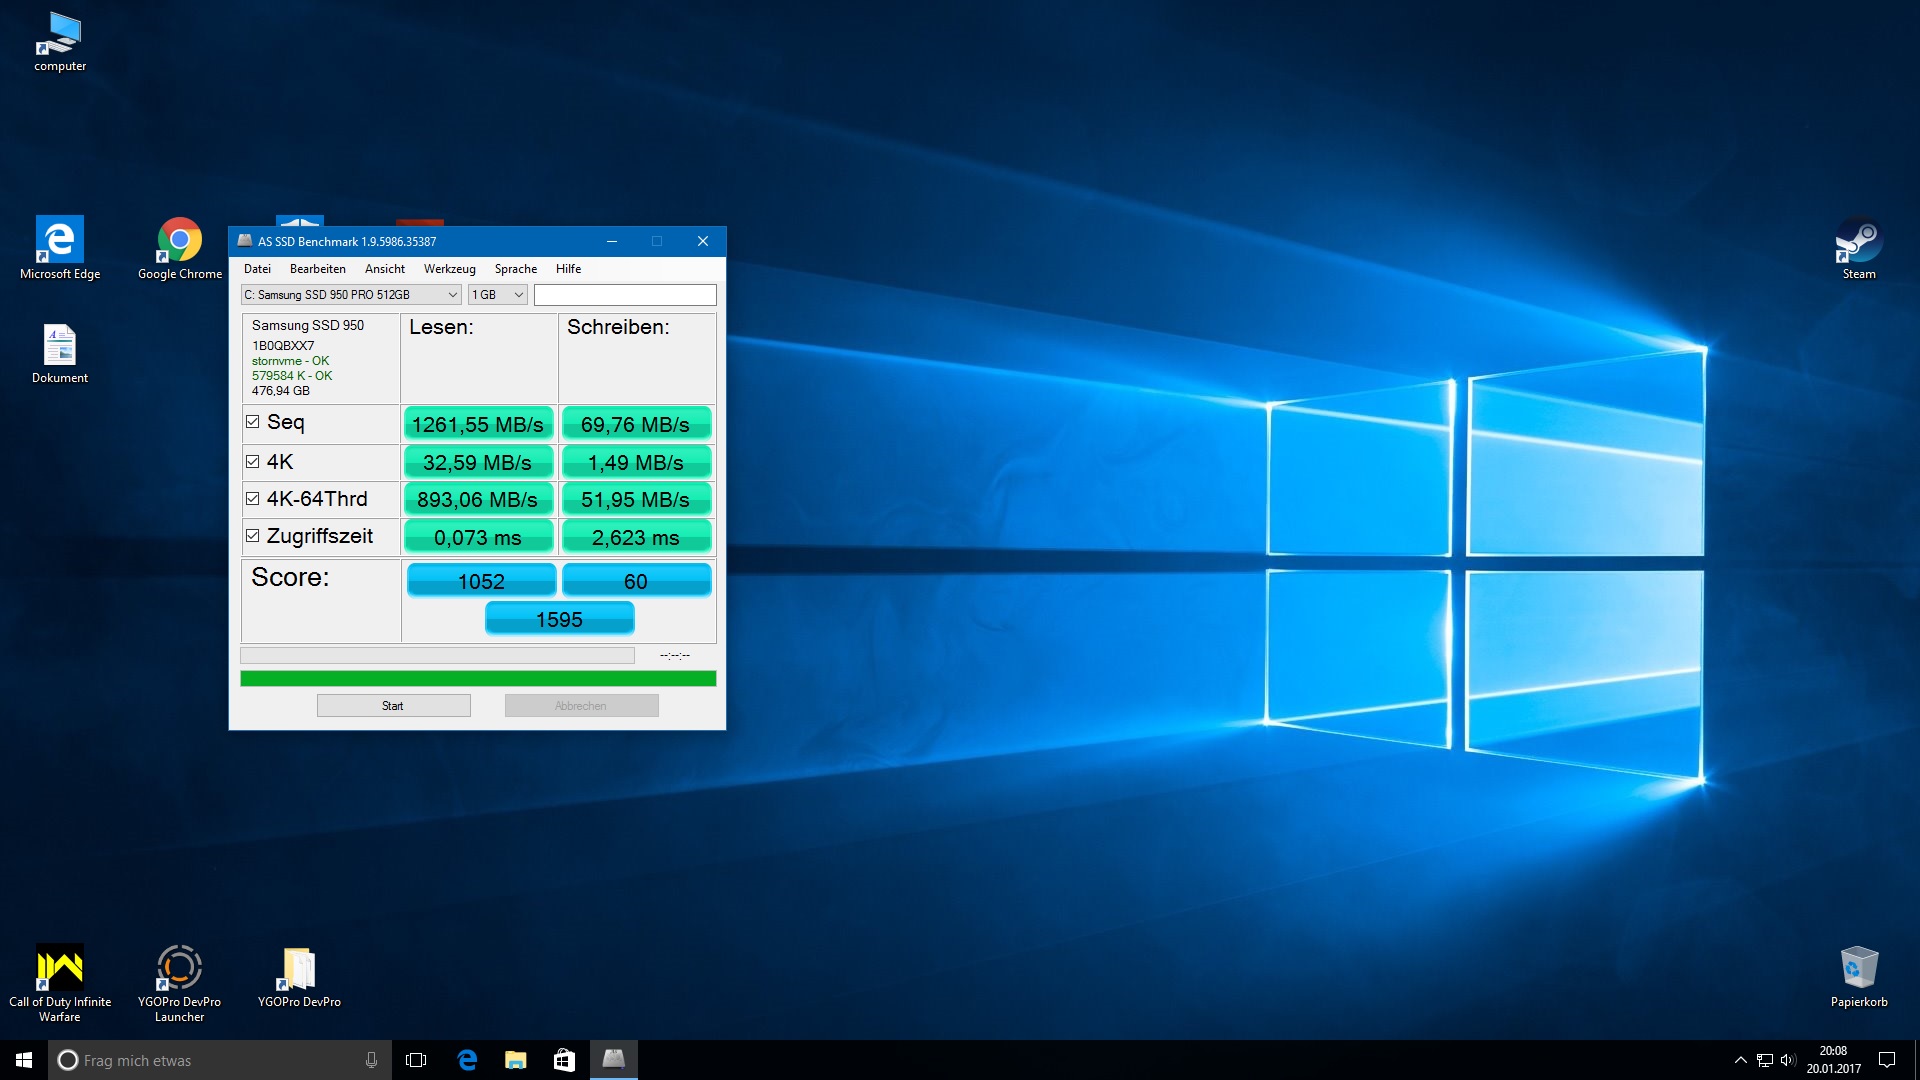Show hidden system tray icons chevron
1920x1080 pixels.
(x=1740, y=1060)
